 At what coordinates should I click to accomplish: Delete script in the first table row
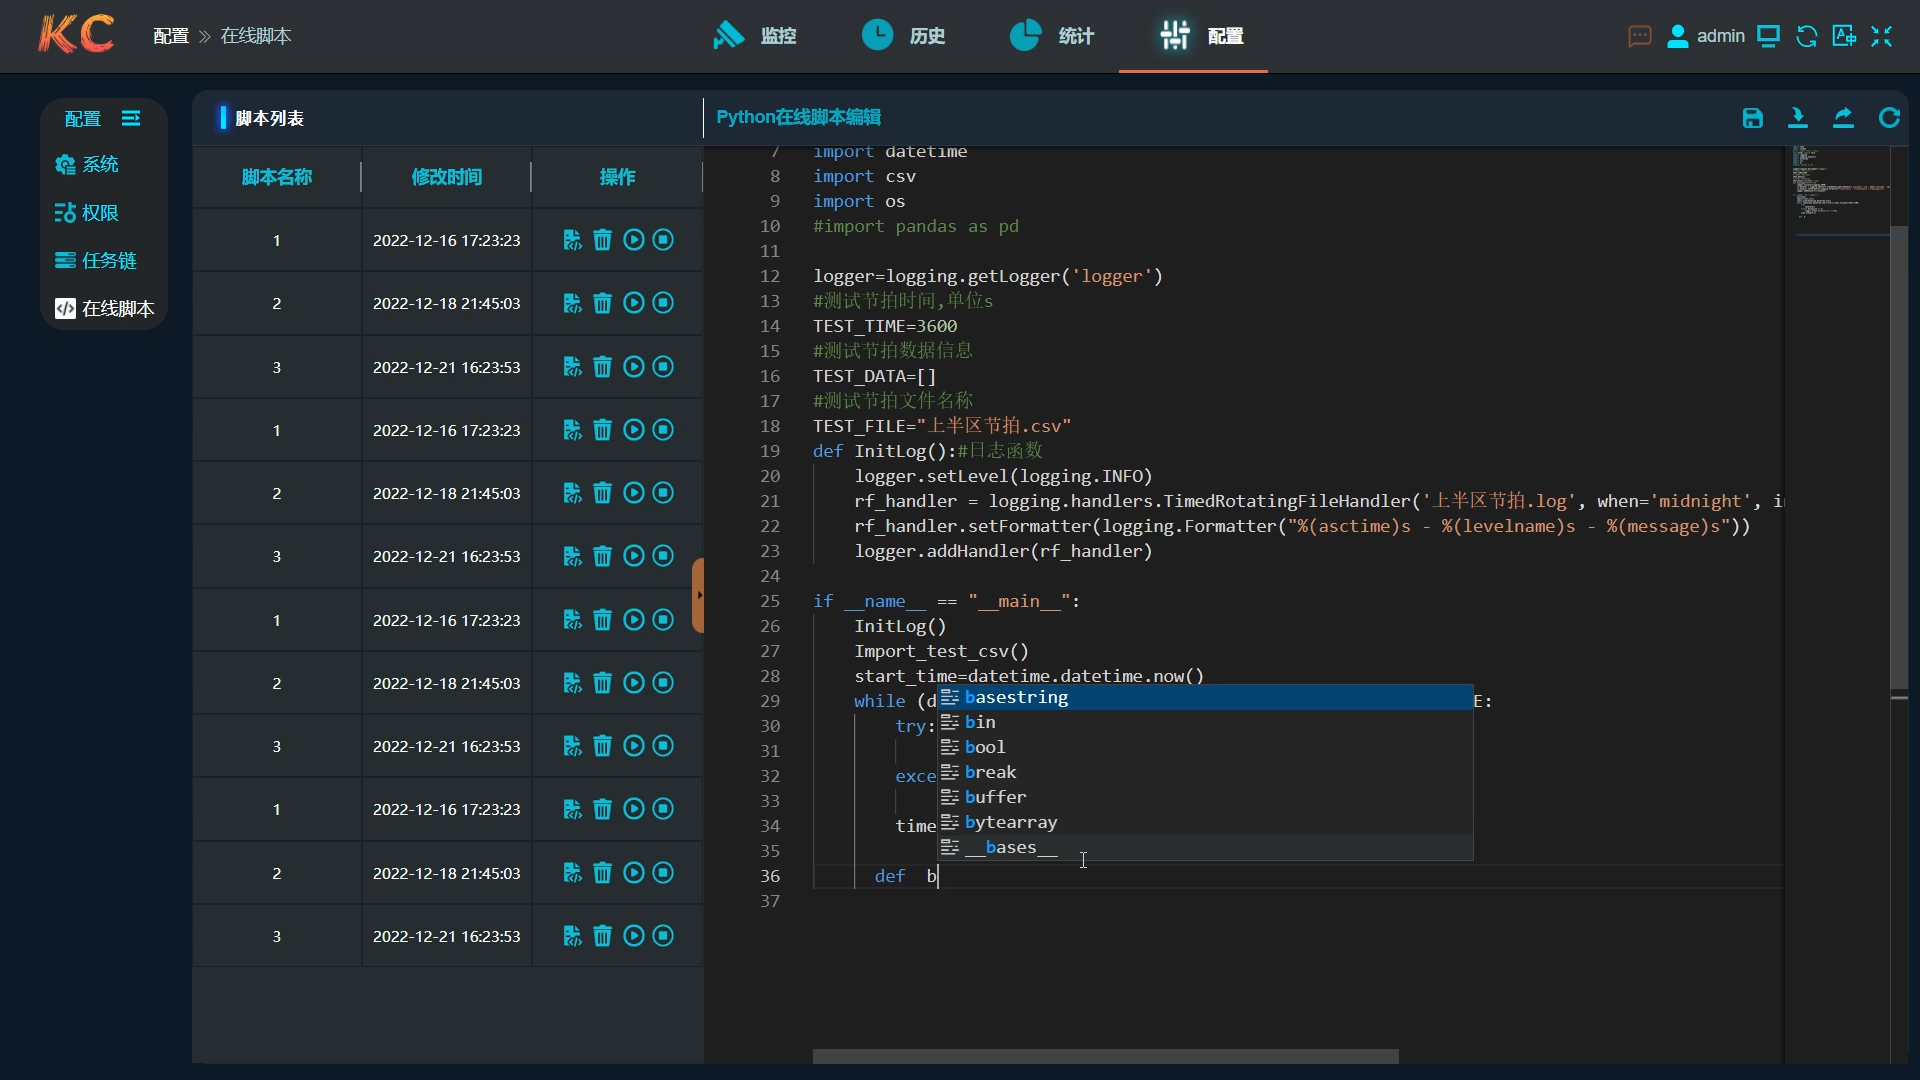click(602, 240)
